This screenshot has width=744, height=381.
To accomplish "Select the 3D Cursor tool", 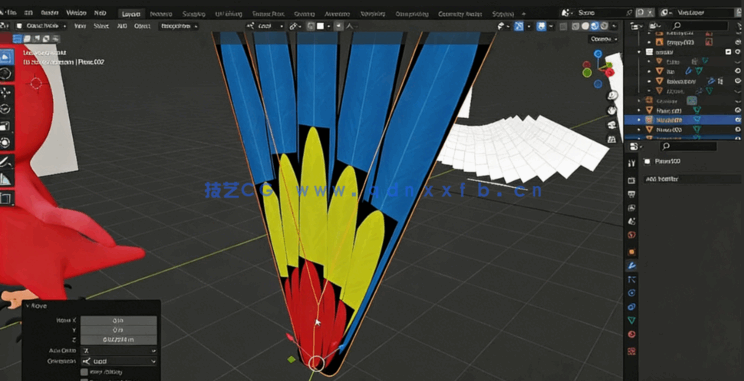I will 6,74.
